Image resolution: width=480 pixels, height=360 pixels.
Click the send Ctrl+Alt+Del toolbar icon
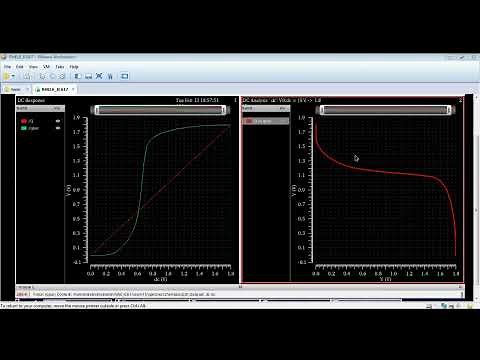27,76
